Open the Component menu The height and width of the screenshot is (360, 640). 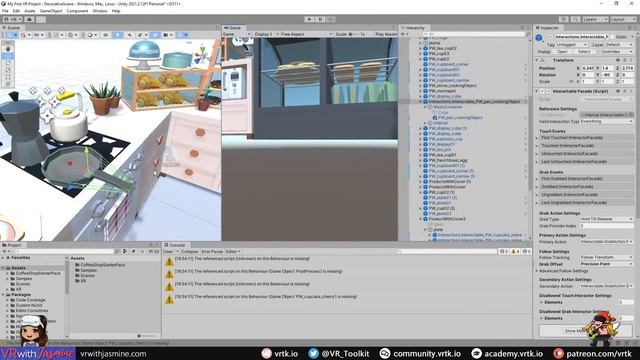coord(77,11)
